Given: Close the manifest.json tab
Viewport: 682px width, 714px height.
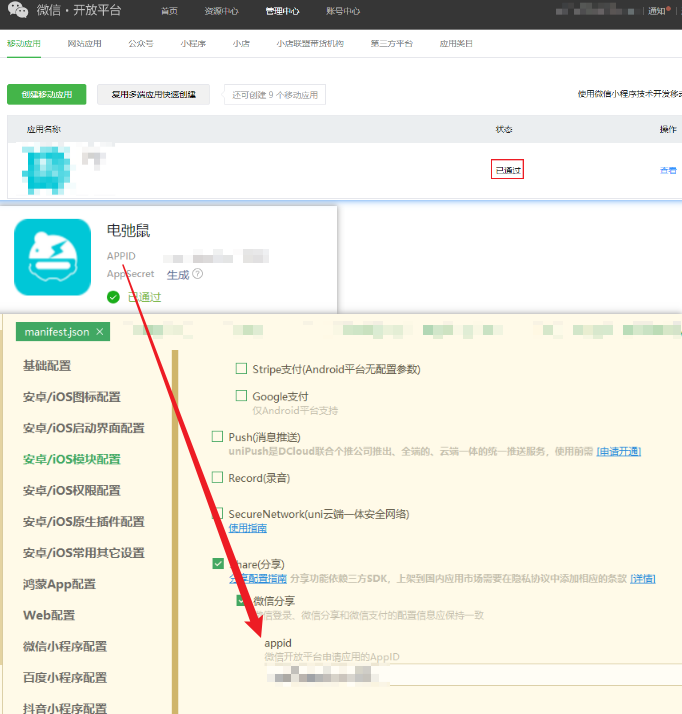Looking at the screenshot, I should click(100, 332).
